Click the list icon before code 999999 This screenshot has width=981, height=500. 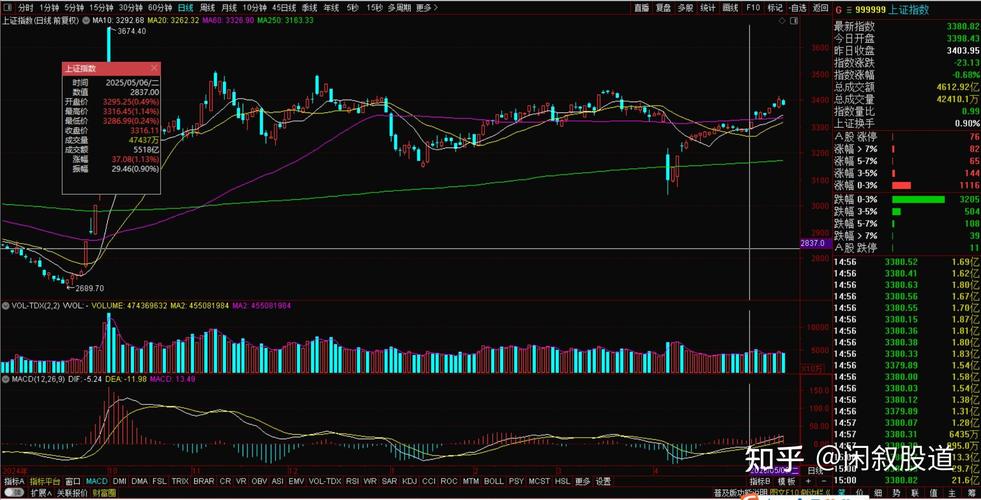[x=849, y=8]
